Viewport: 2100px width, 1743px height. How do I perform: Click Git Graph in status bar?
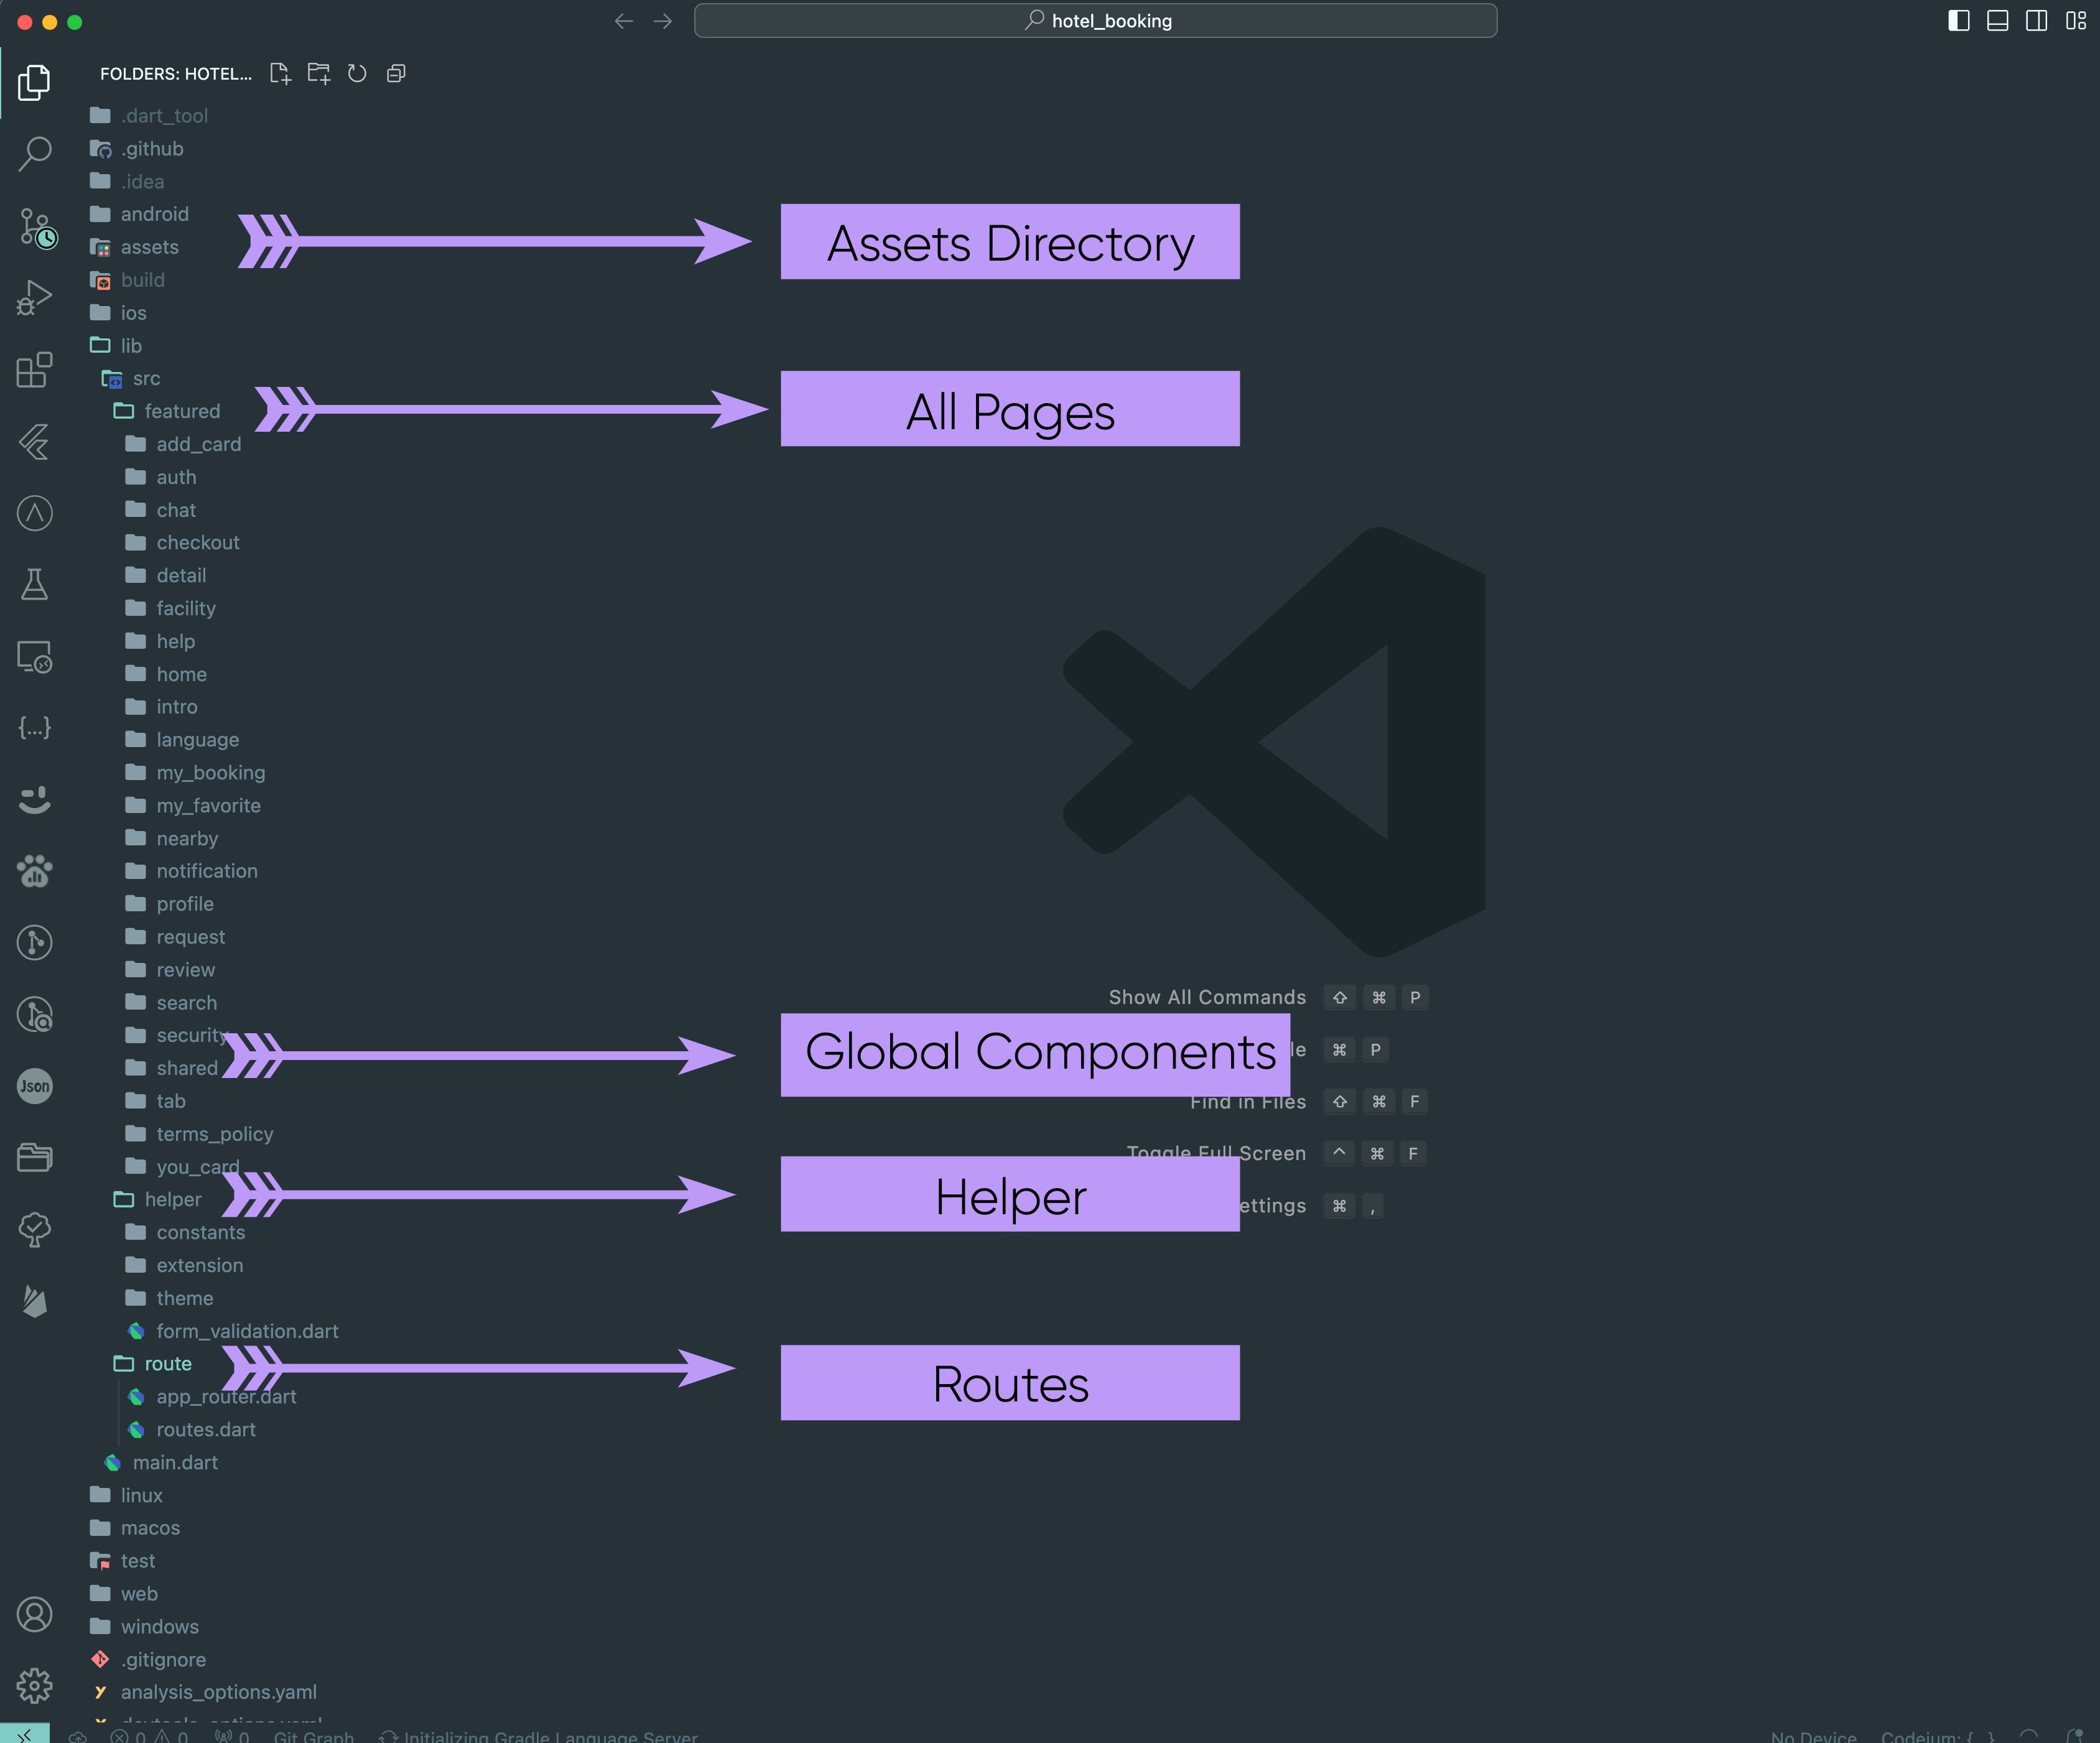pos(313,1736)
